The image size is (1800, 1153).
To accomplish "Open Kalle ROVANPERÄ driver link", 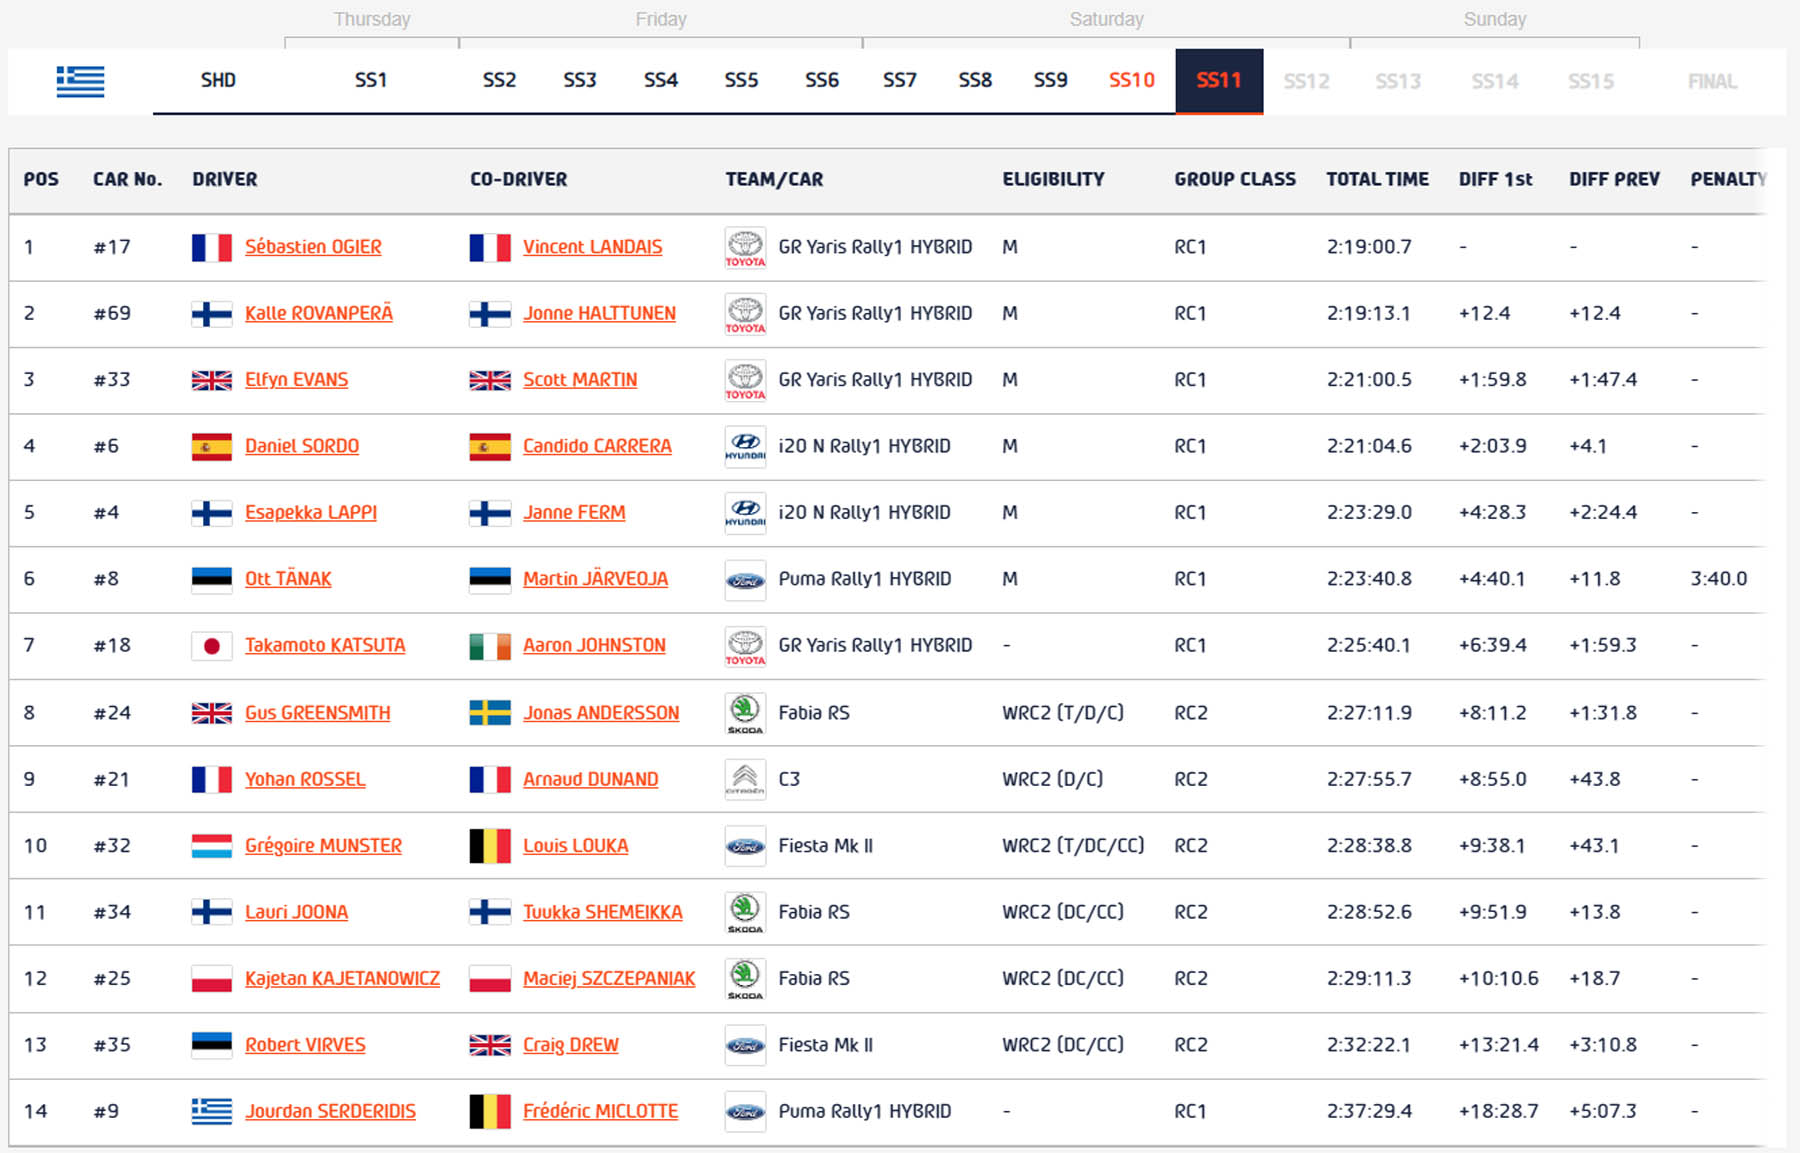I will 319,314.
